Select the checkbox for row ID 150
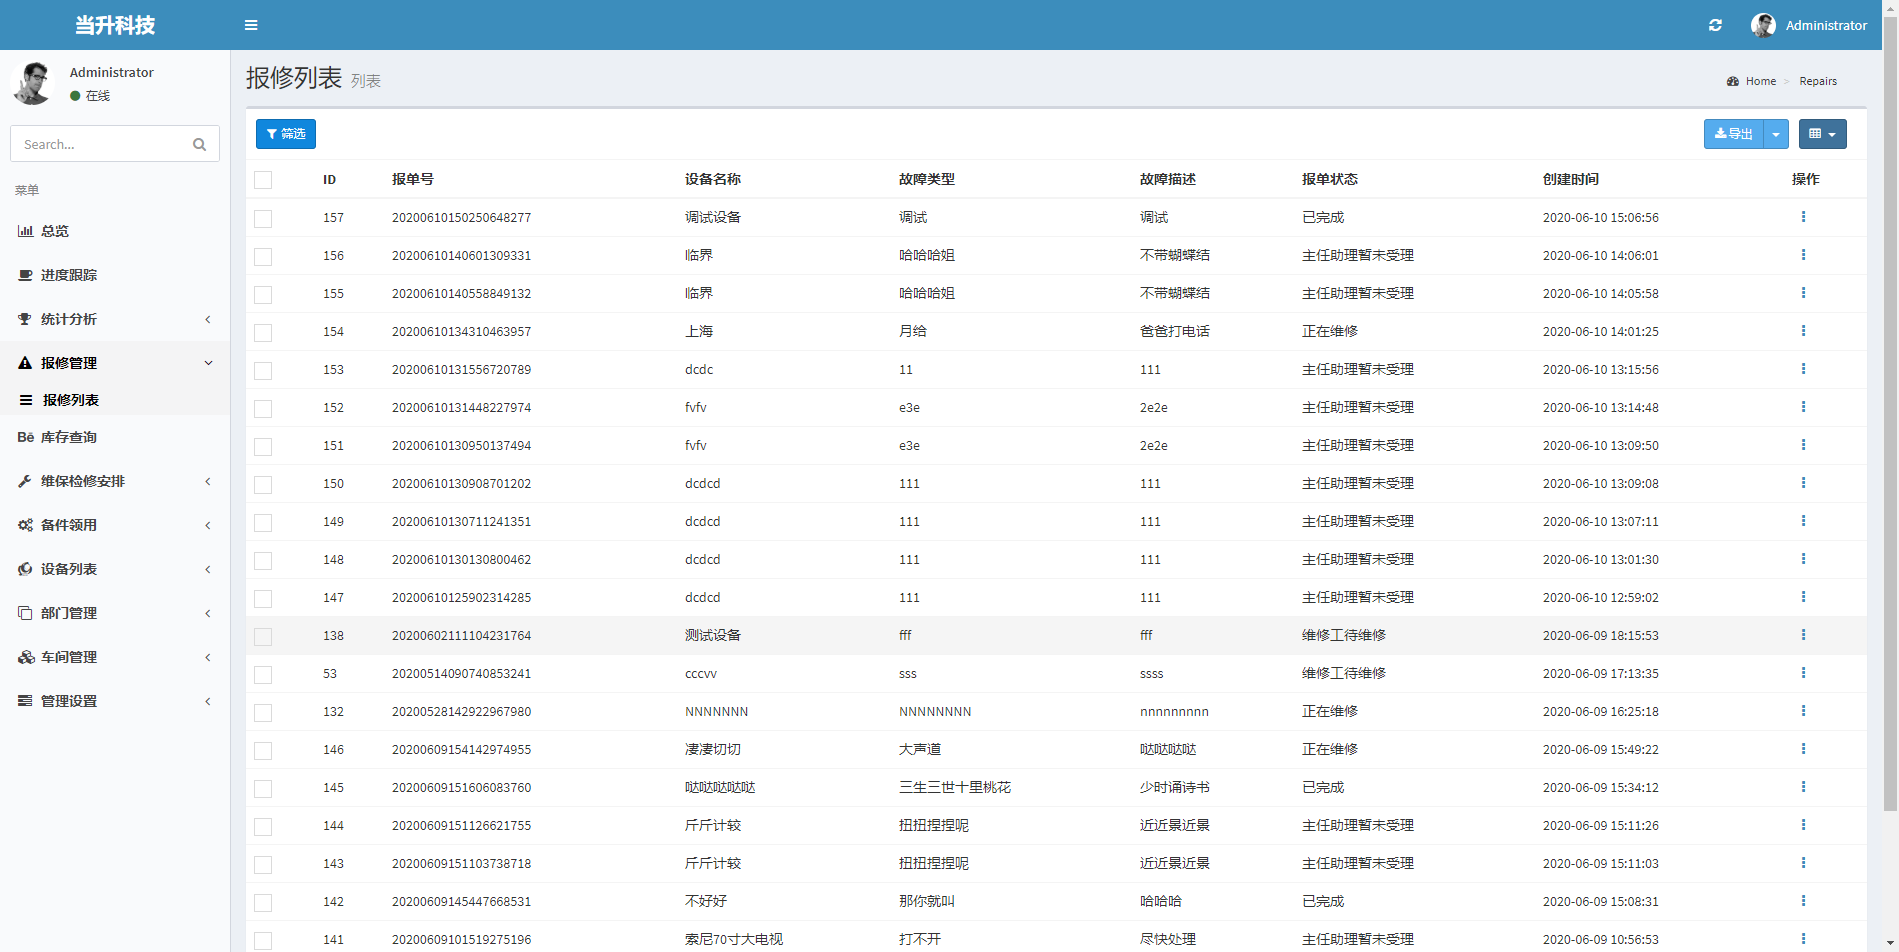This screenshot has height=952, width=1899. pyautogui.click(x=263, y=484)
